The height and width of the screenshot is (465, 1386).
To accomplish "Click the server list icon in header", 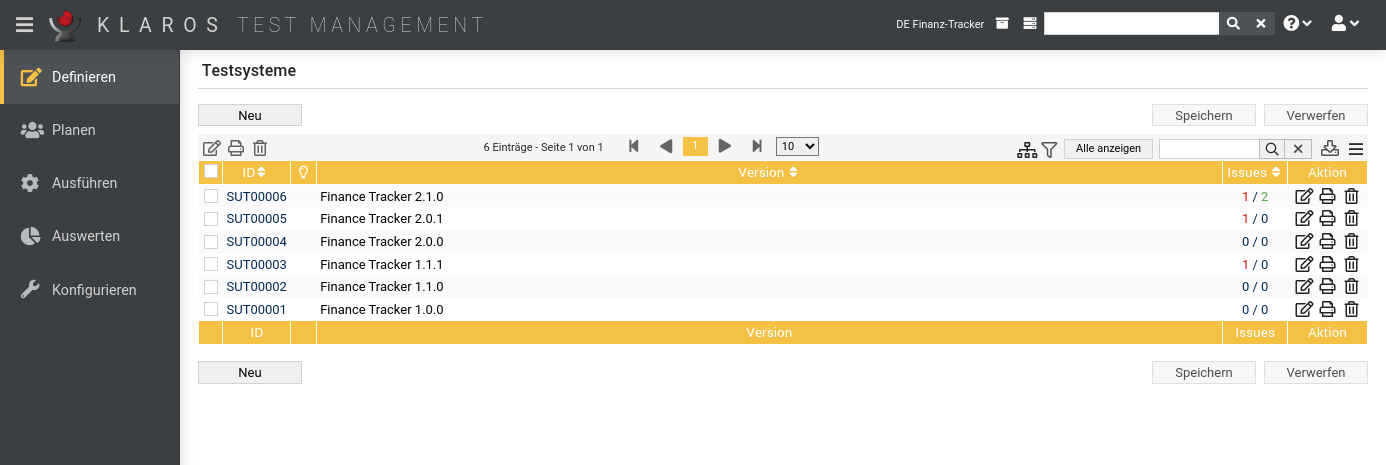I will (x=1030, y=24).
